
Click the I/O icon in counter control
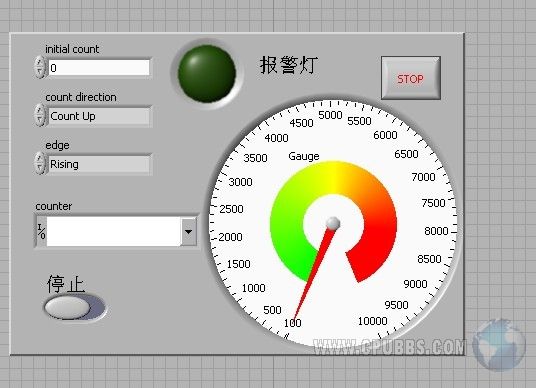[41, 232]
